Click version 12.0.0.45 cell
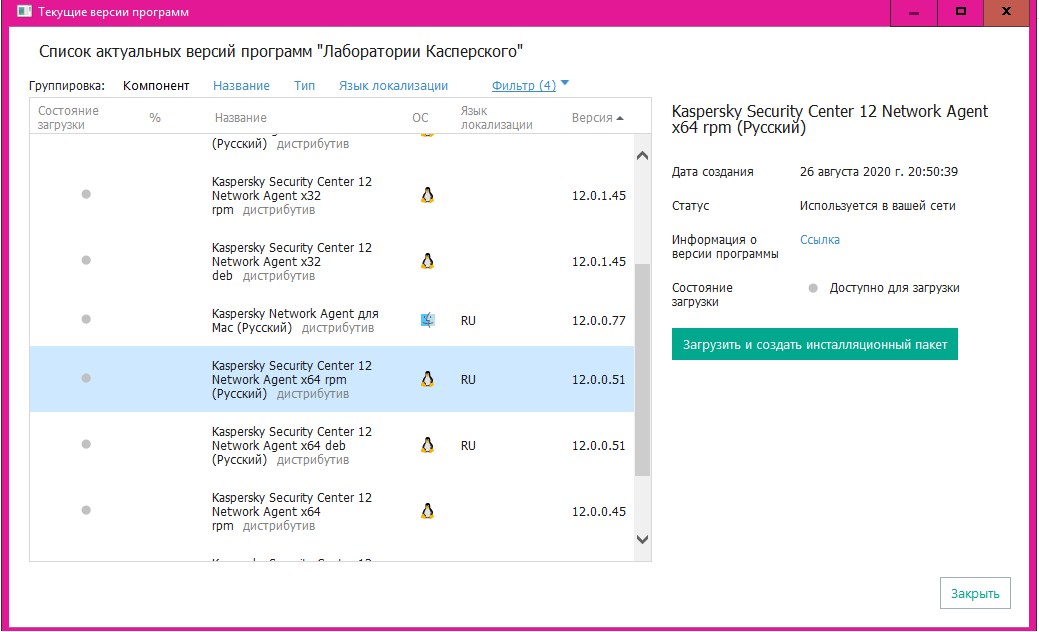This screenshot has width=1039, height=632. click(x=598, y=511)
